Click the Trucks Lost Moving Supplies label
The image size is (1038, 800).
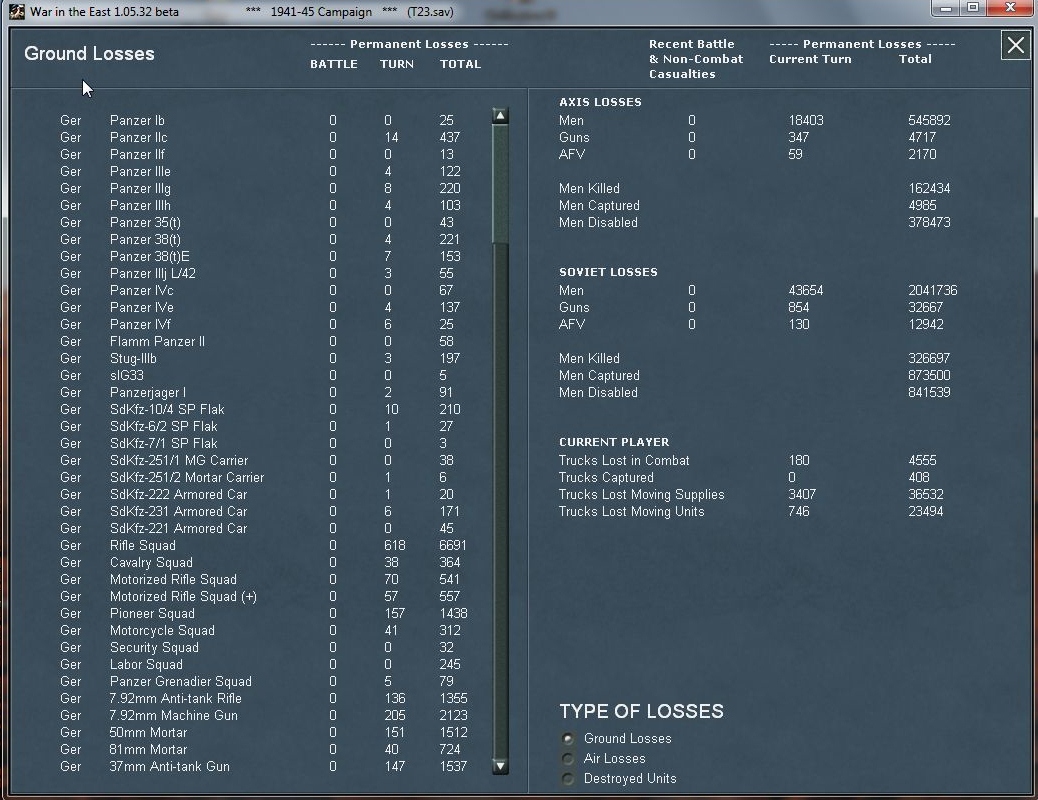641,495
